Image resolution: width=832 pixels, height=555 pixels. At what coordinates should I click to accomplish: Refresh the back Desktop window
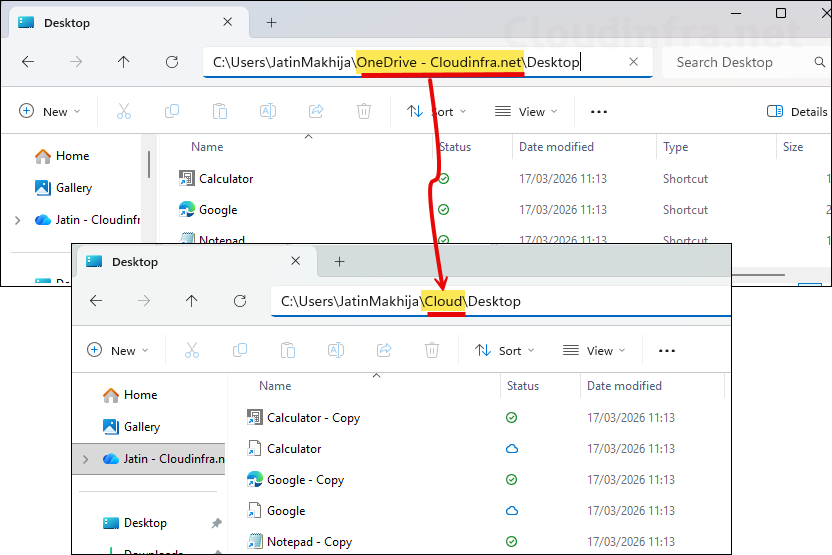point(172,62)
